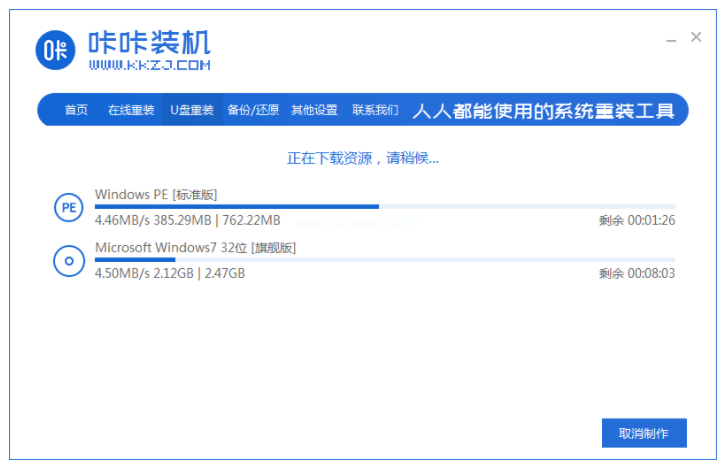This screenshot has width=723, height=464.
Task: Go to the 备份/还原 tab
Action: [x=253, y=110]
